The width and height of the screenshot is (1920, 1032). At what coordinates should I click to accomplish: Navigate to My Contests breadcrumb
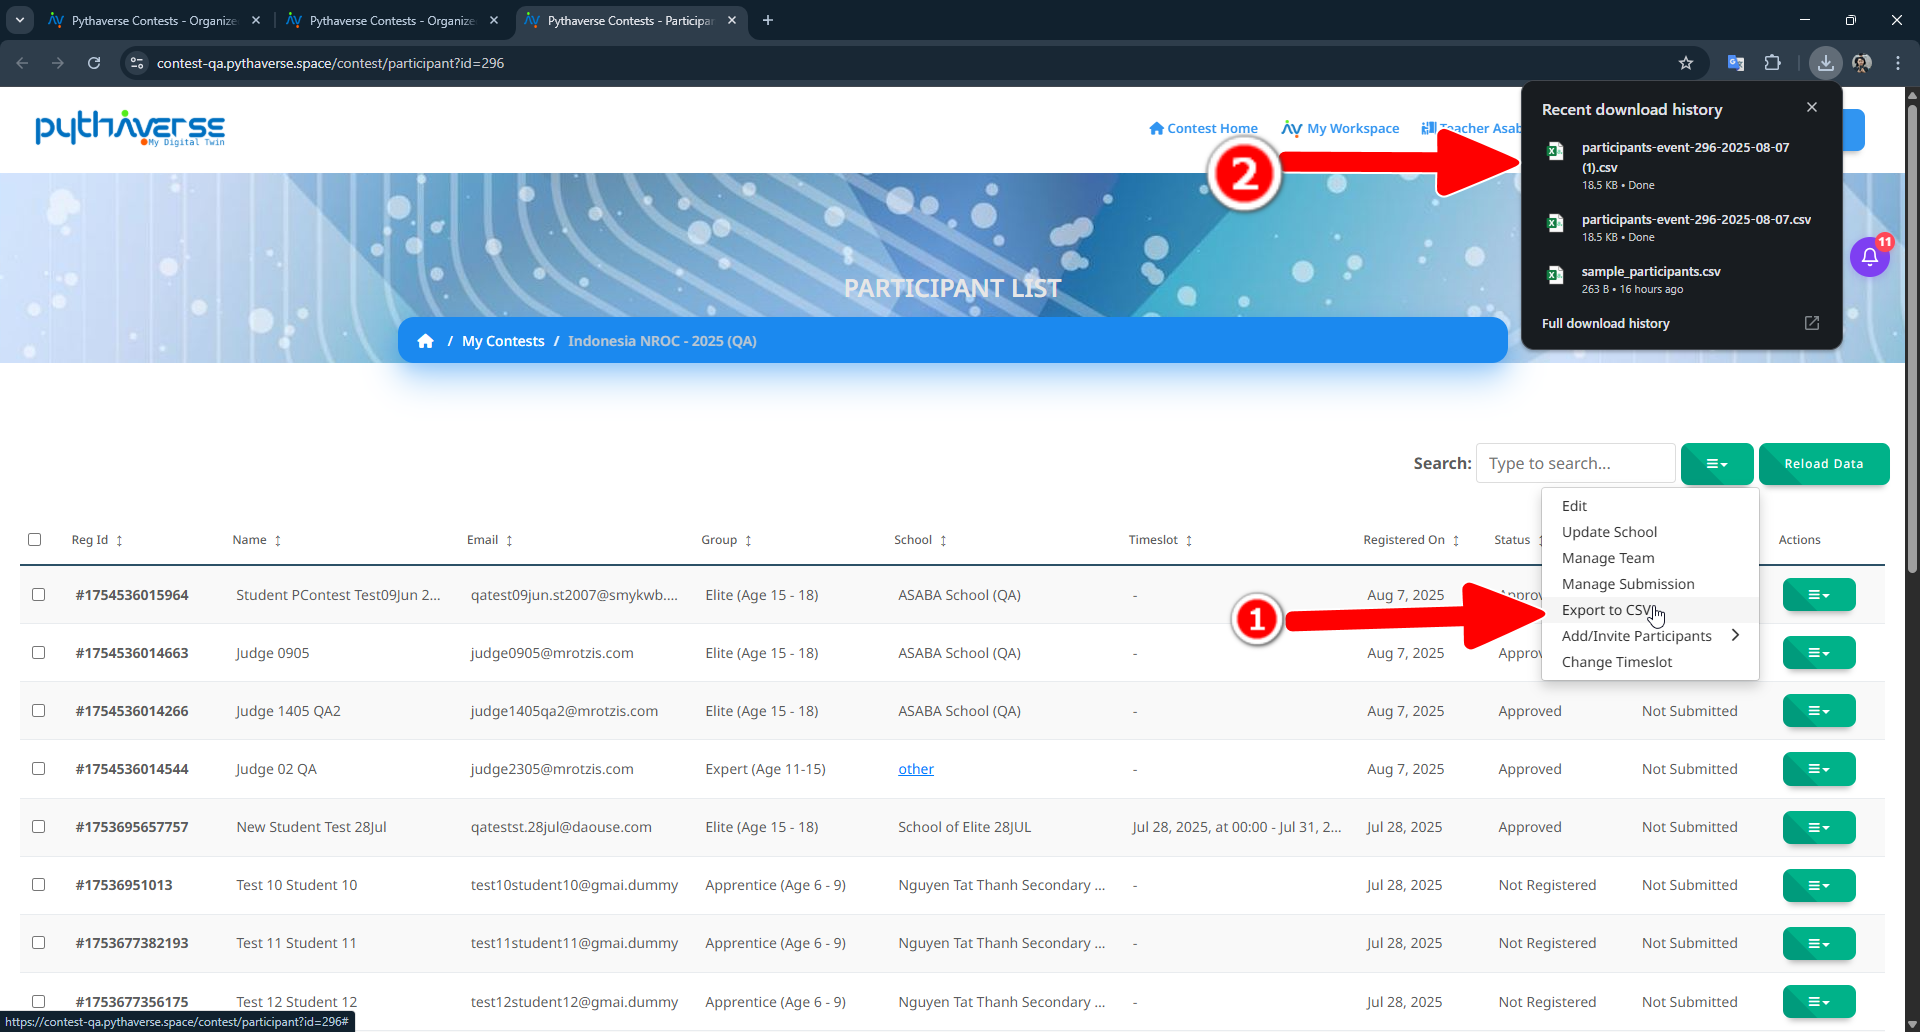point(503,341)
